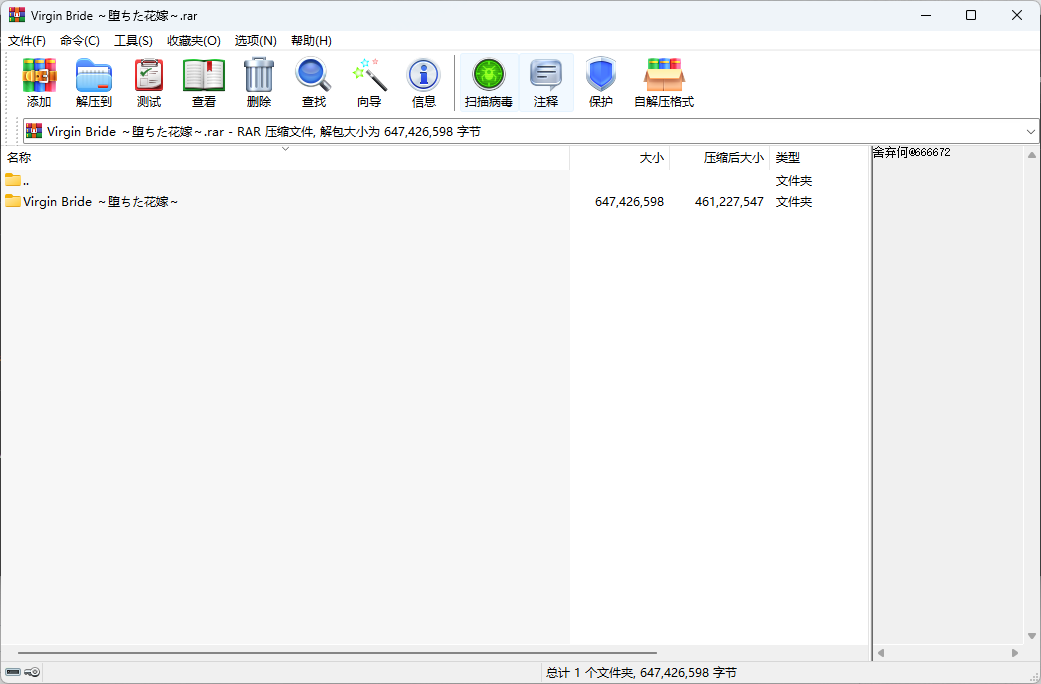Click the comment pane's down scroll arrow
Image resolution: width=1041 pixels, height=684 pixels.
[x=1031, y=636]
